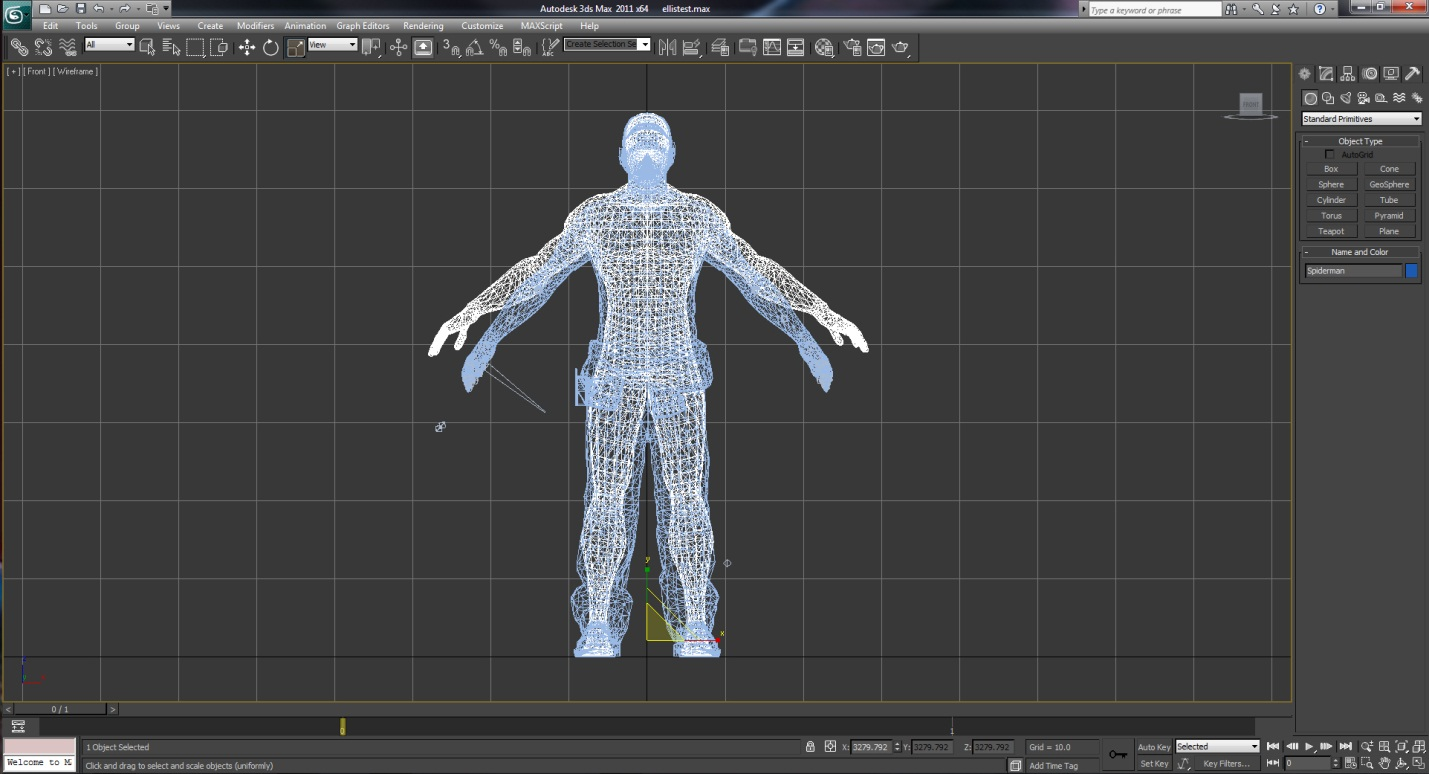Image resolution: width=1429 pixels, height=774 pixels.
Task: Collapse the Object Type rollout
Action: 1360,141
